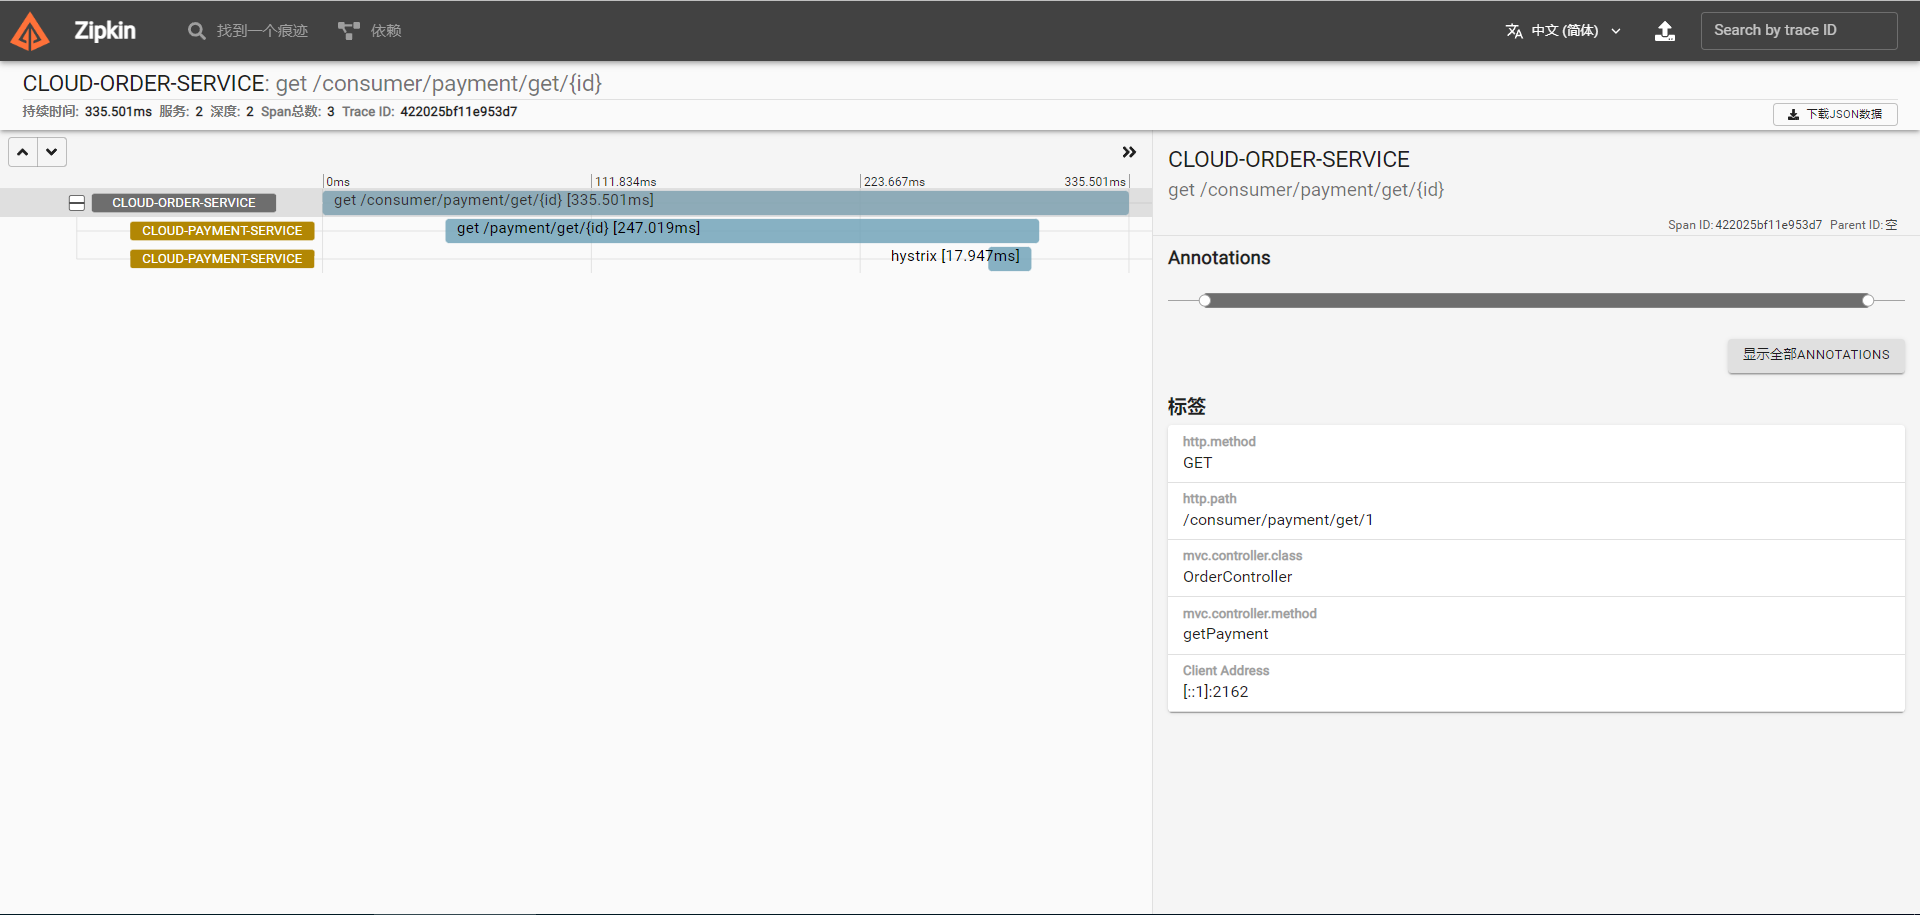Collapse the CLOUD-ORDER-SERVICE span tree
The width and height of the screenshot is (1920, 915).
[x=77, y=203]
